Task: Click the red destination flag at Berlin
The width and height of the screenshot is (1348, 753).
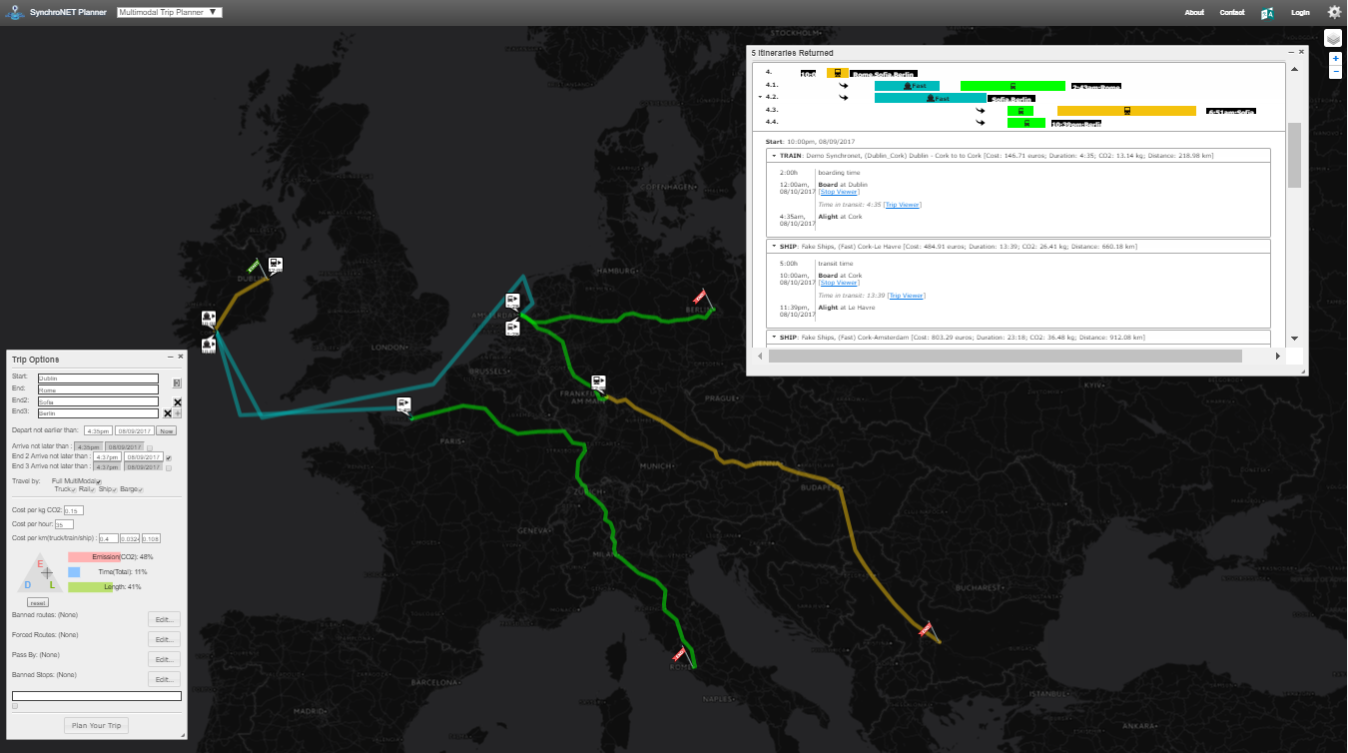Action: (x=703, y=297)
